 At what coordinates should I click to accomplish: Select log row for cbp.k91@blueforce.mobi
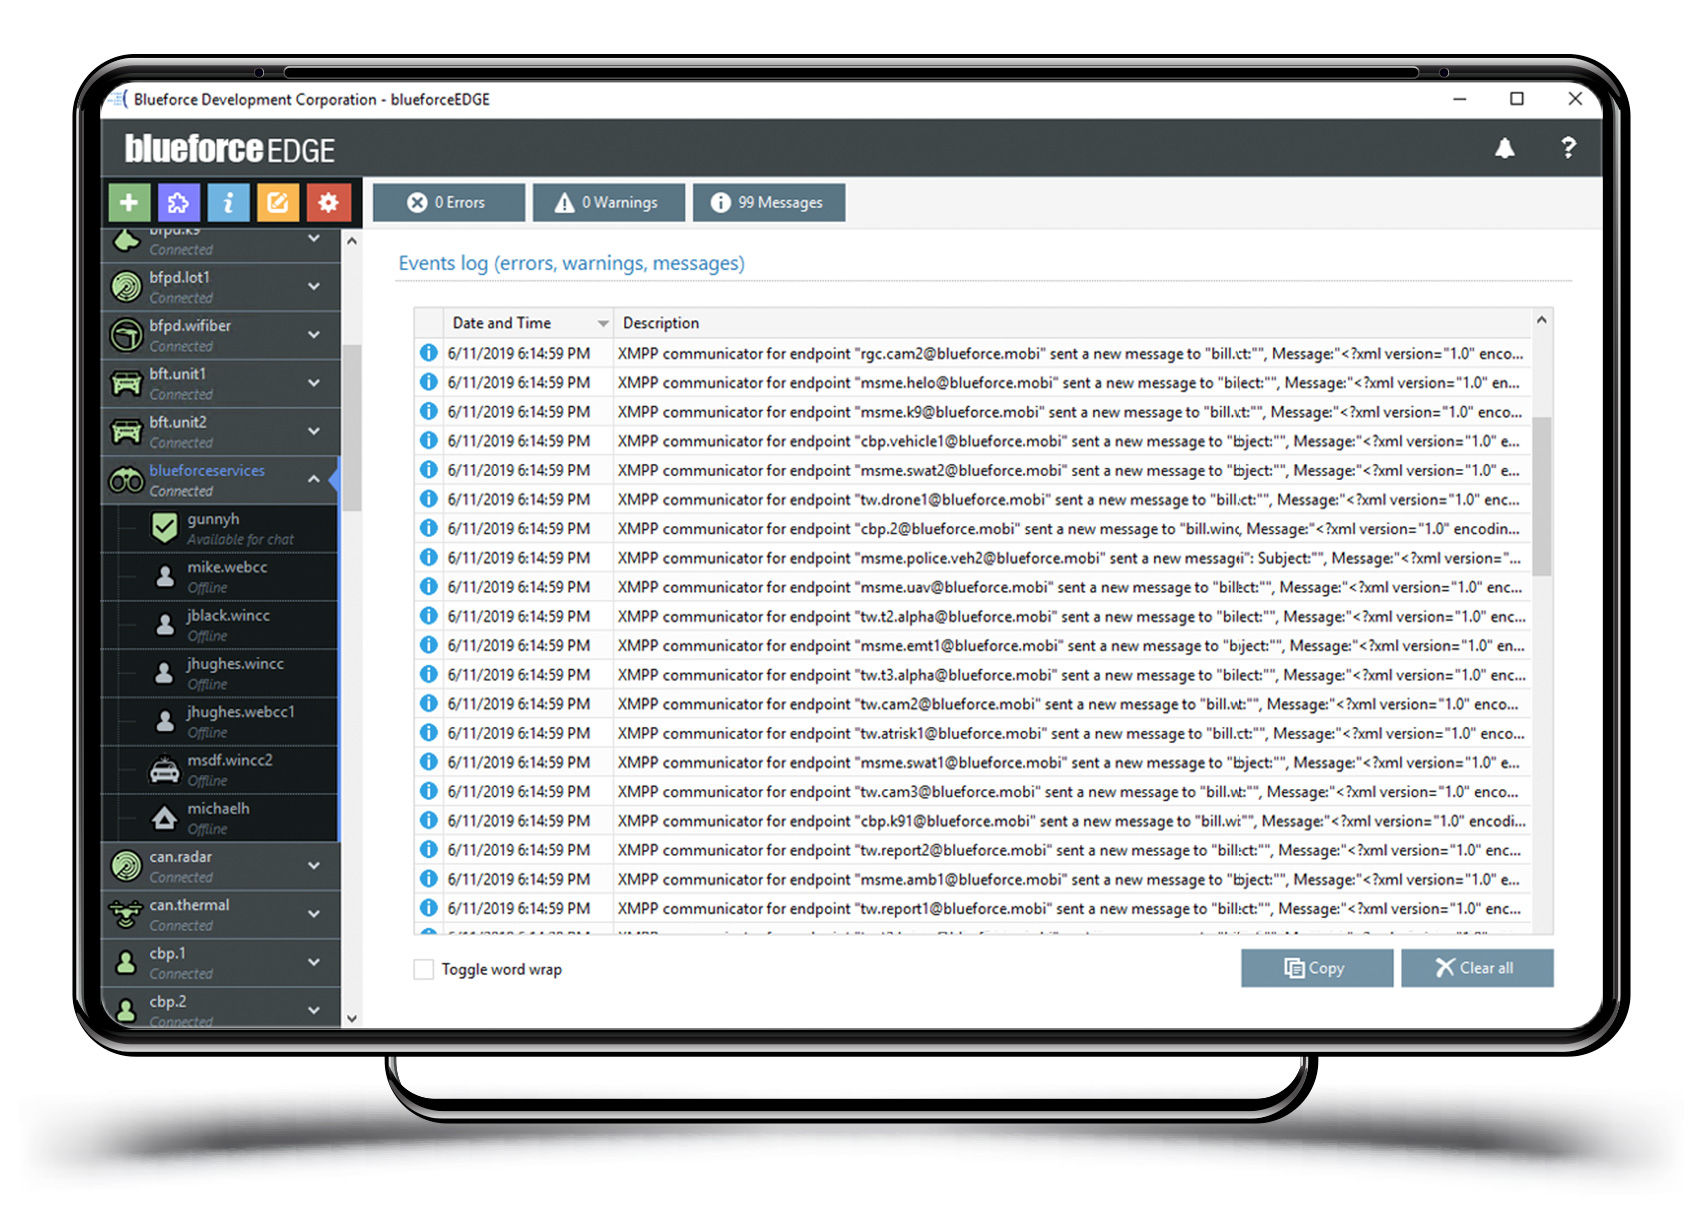974,820
